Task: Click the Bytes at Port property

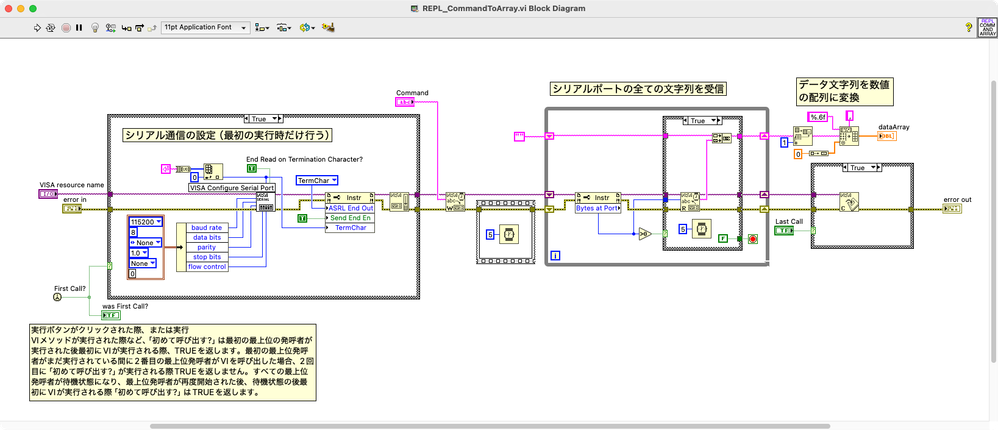Action: tap(598, 208)
